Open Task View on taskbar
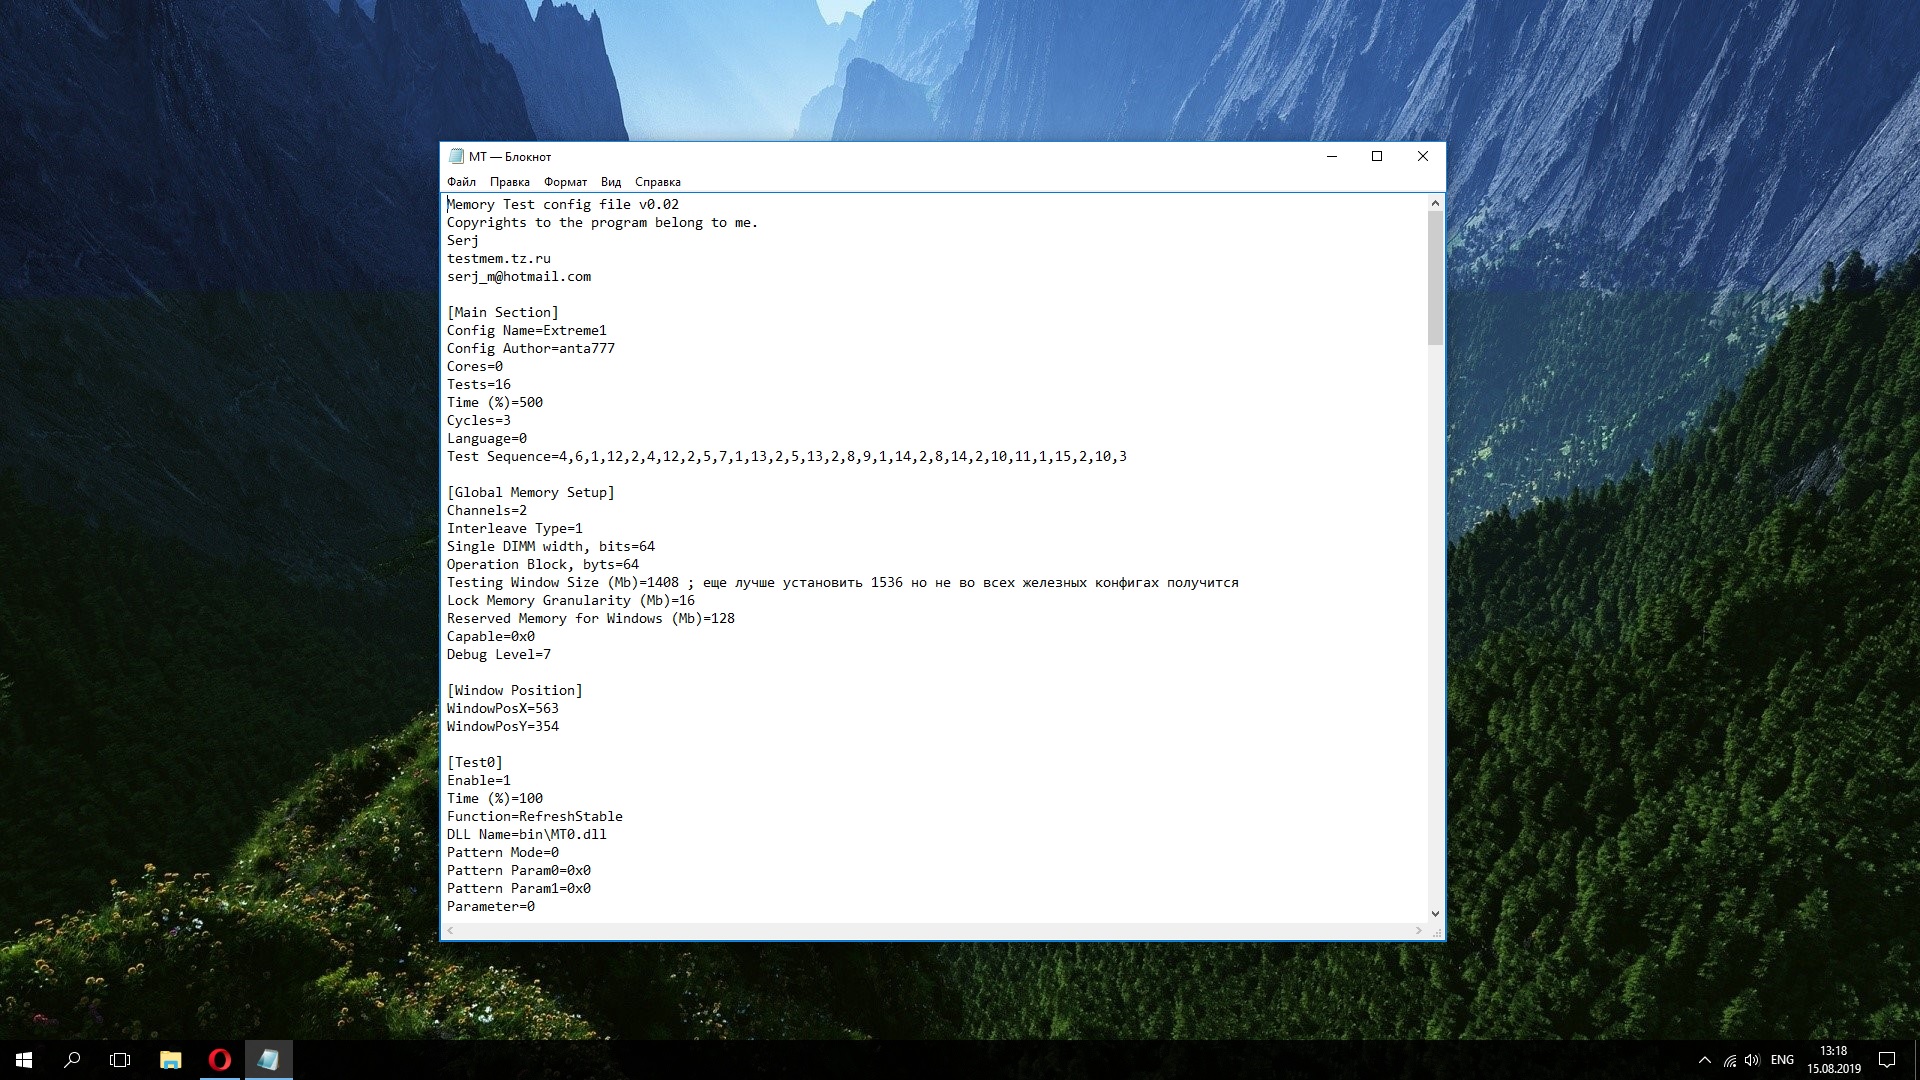The width and height of the screenshot is (1920, 1080). pos(120,1060)
